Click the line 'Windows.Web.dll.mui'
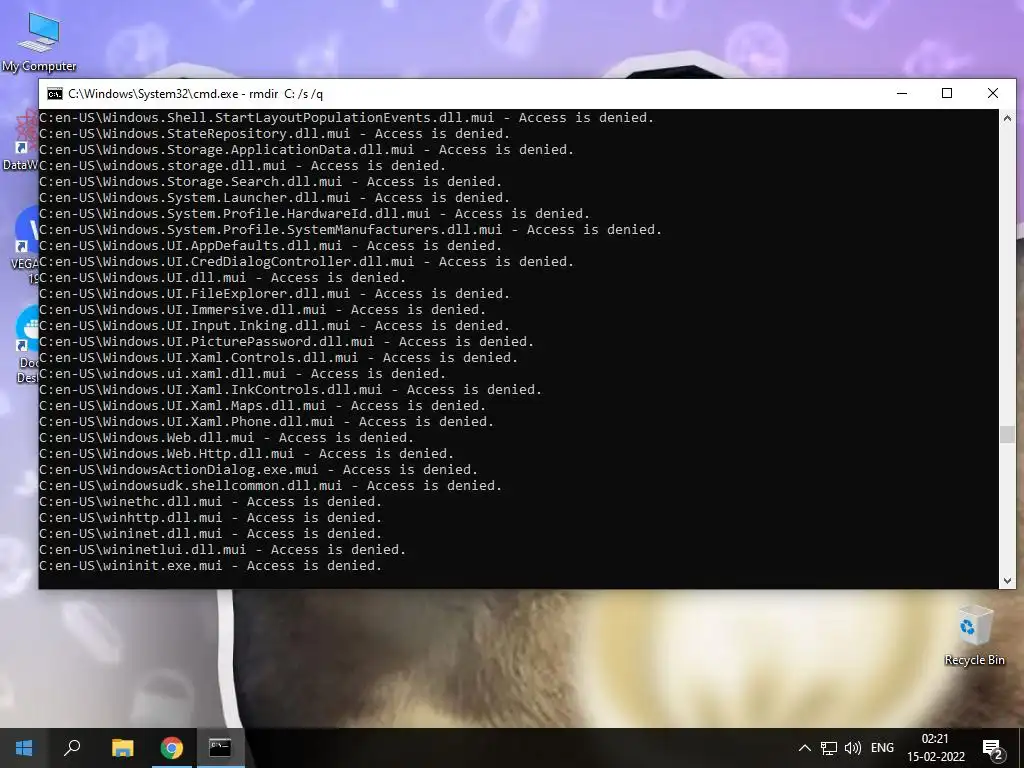The width and height of the screenshot is (1024, 768). click(x=226, y=438)
